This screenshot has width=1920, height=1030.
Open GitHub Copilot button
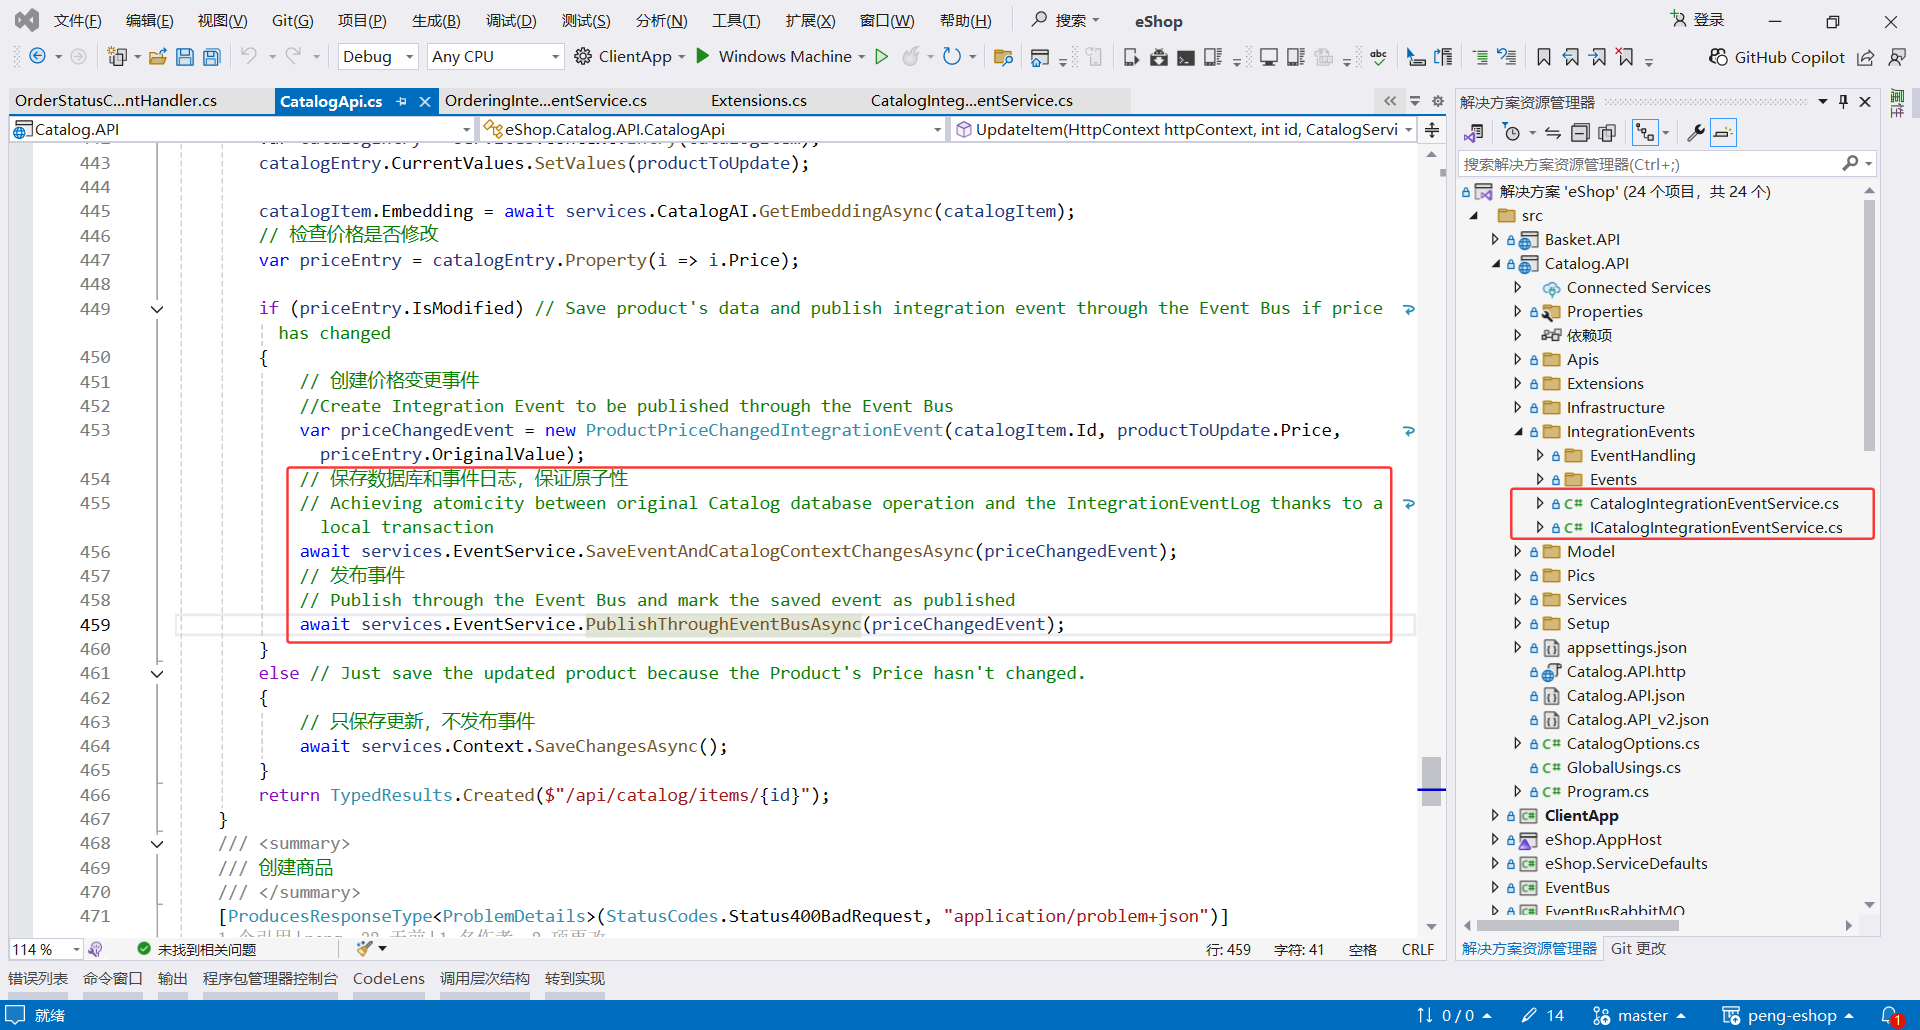(x=1776, y=57)
